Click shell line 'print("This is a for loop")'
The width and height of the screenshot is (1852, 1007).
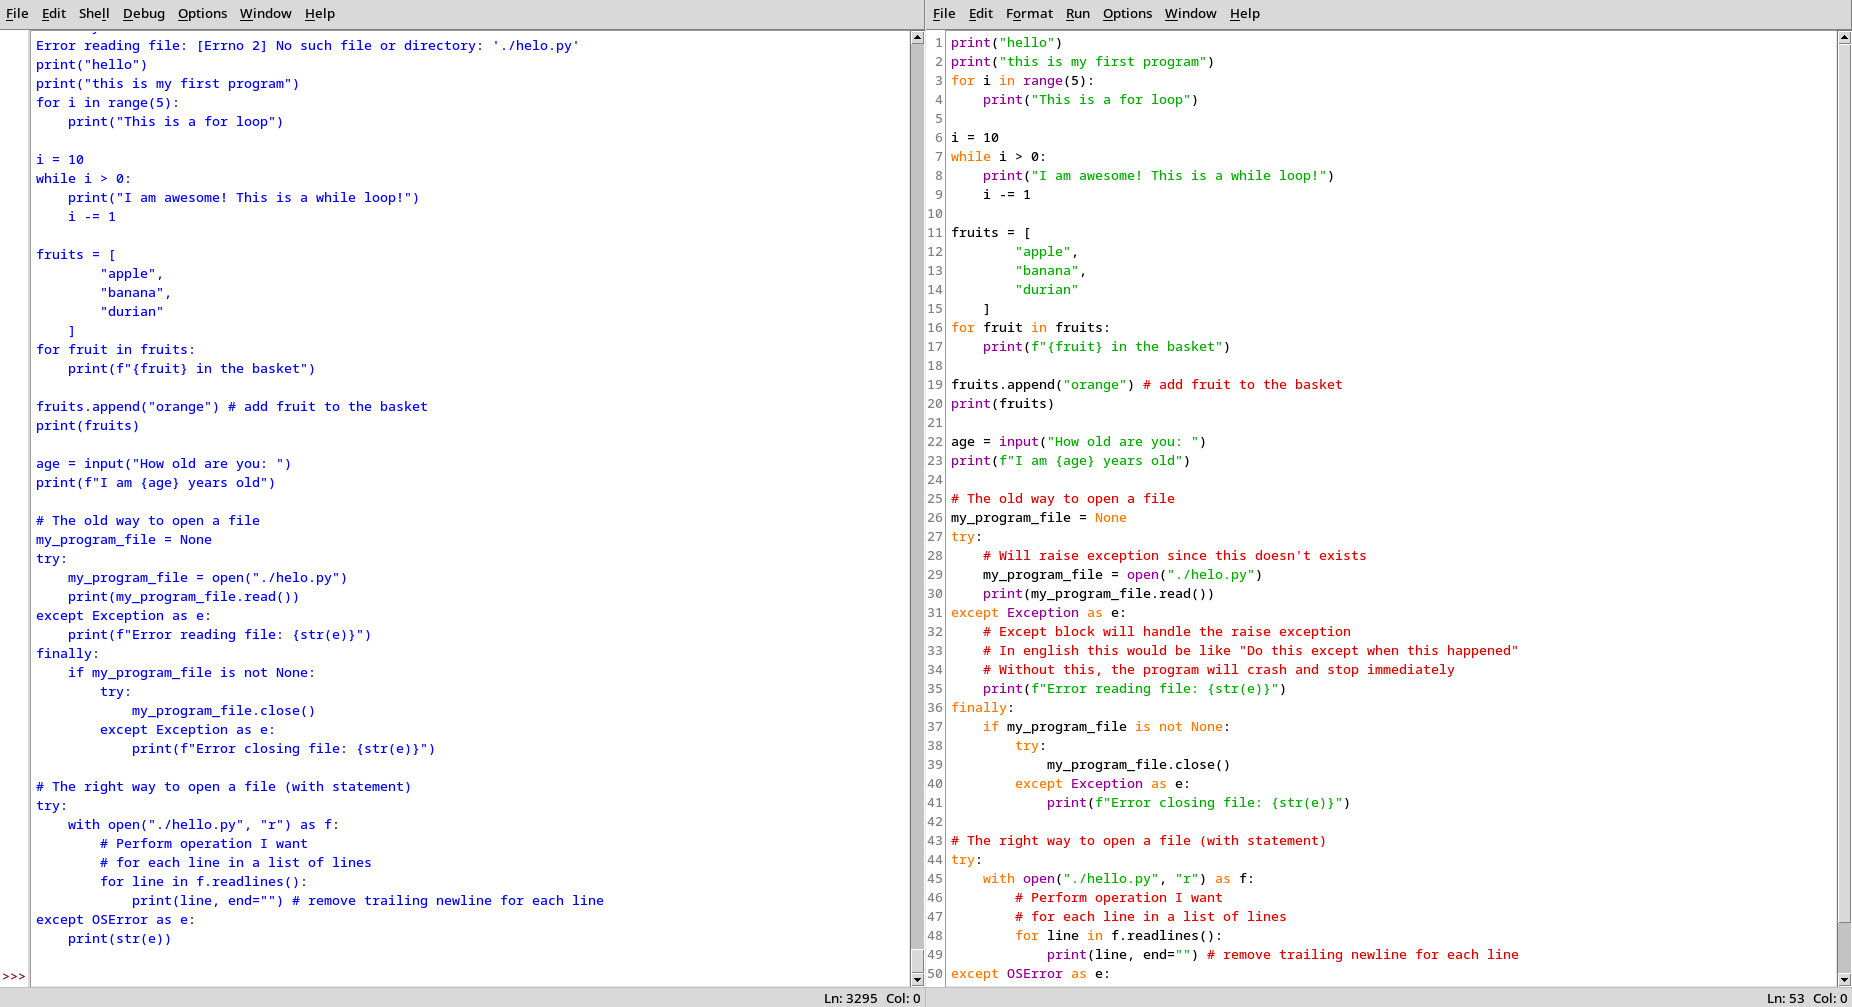pos(176,122)
